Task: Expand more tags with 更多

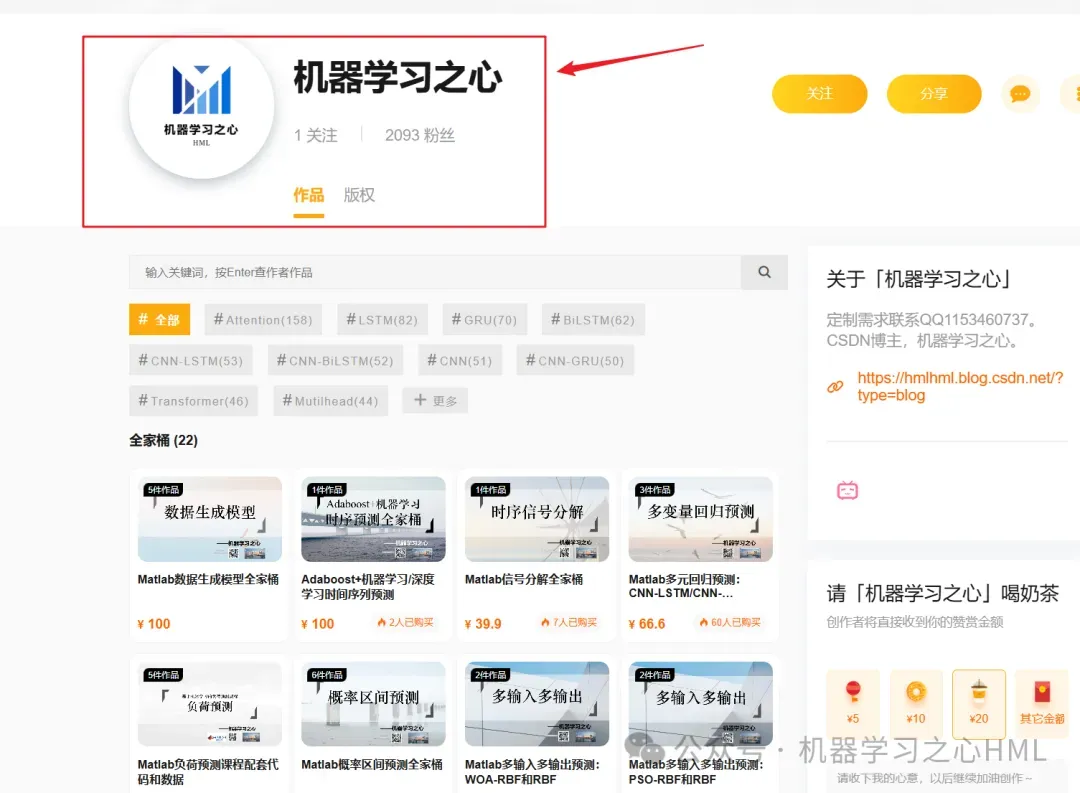Action: click(435, 400)
